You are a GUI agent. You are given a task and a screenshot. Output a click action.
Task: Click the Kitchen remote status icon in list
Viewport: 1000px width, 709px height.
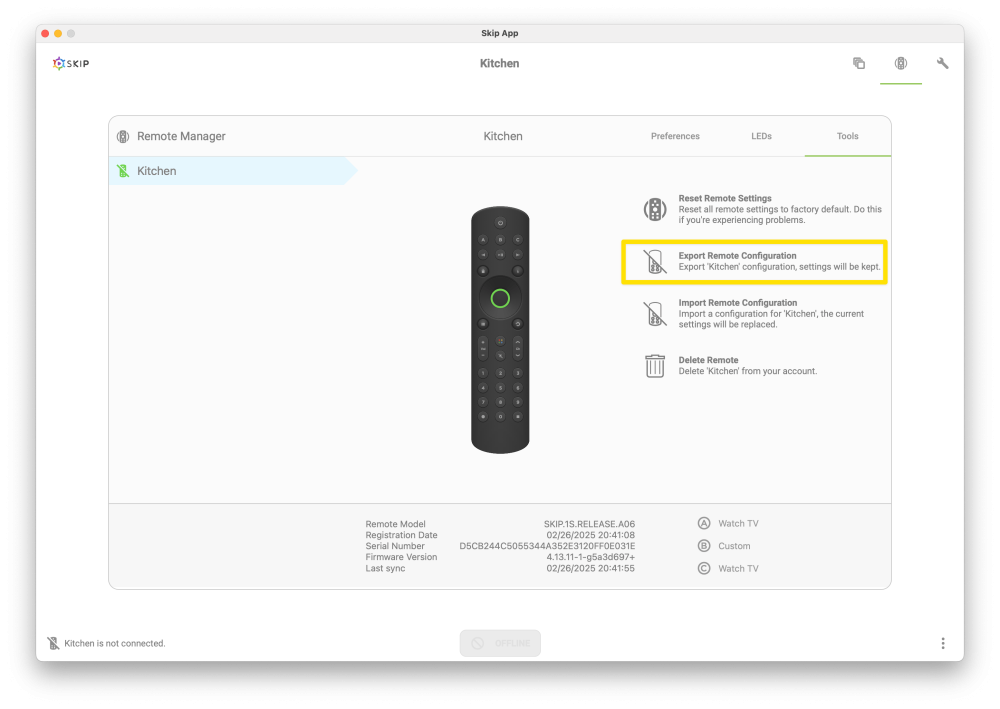click(x=123, y=171)
